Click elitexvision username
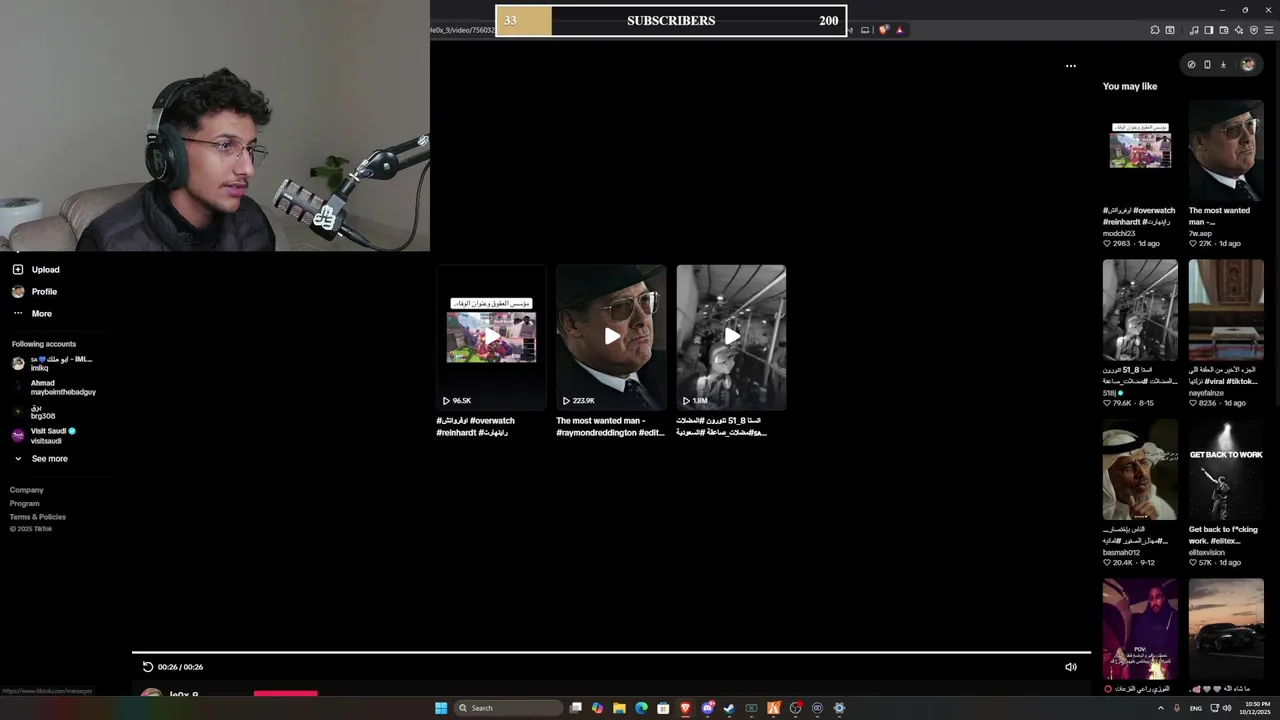Screen dimensions: 1280x720 point(1206,552)
